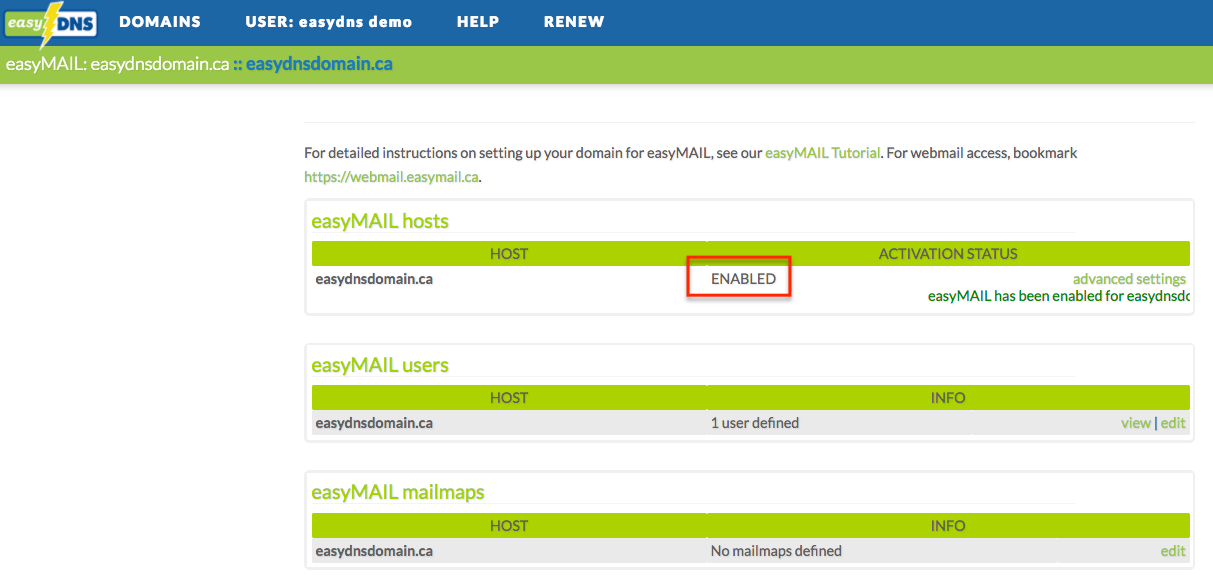The width and height of the screenshot is (1213, 584).
Task: Select the easyMAIL users heading
Action: tap(380, 365)
